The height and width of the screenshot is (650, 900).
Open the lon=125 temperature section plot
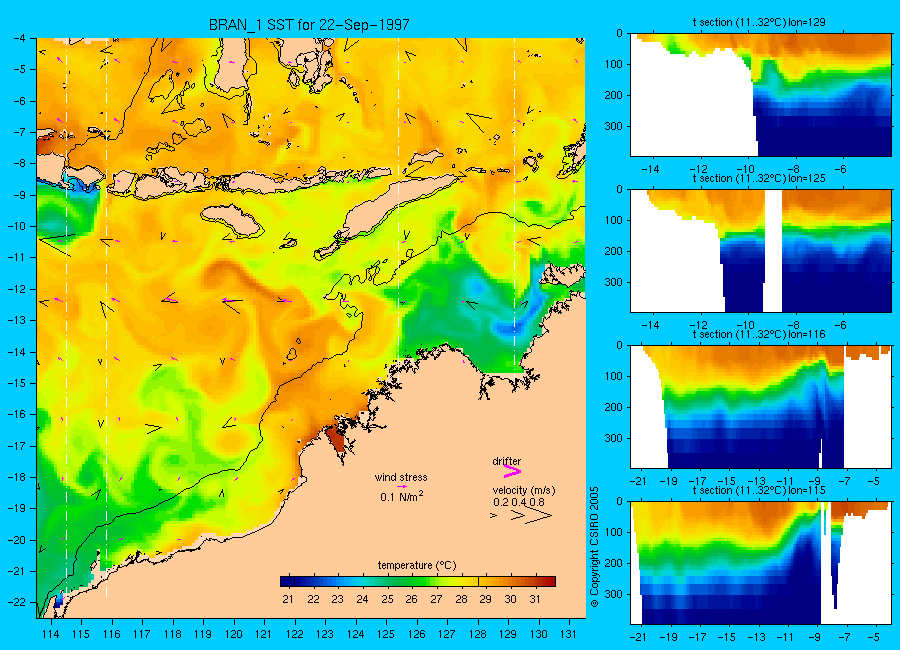pyautogui.click(x=761, y=251)
